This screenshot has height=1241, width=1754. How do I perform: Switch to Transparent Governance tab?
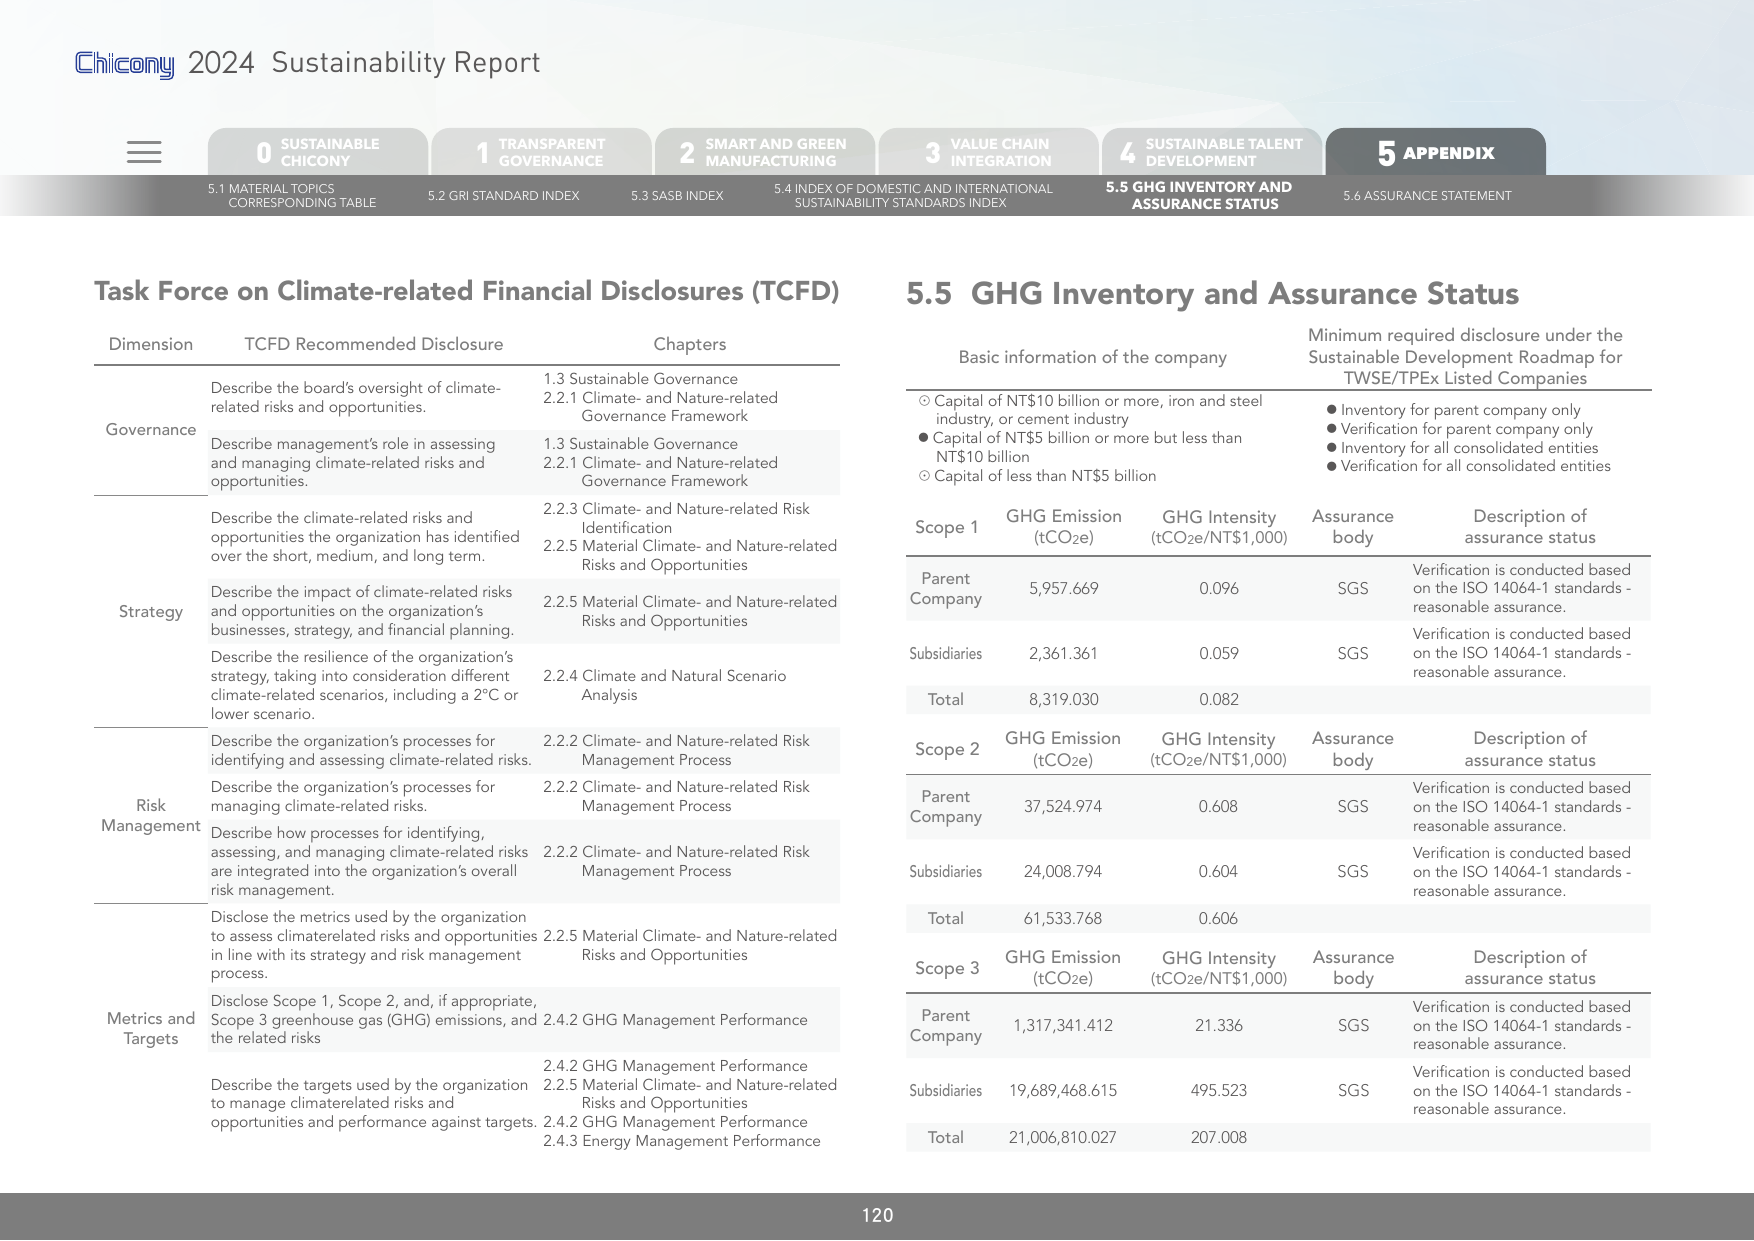click(541, 152)
